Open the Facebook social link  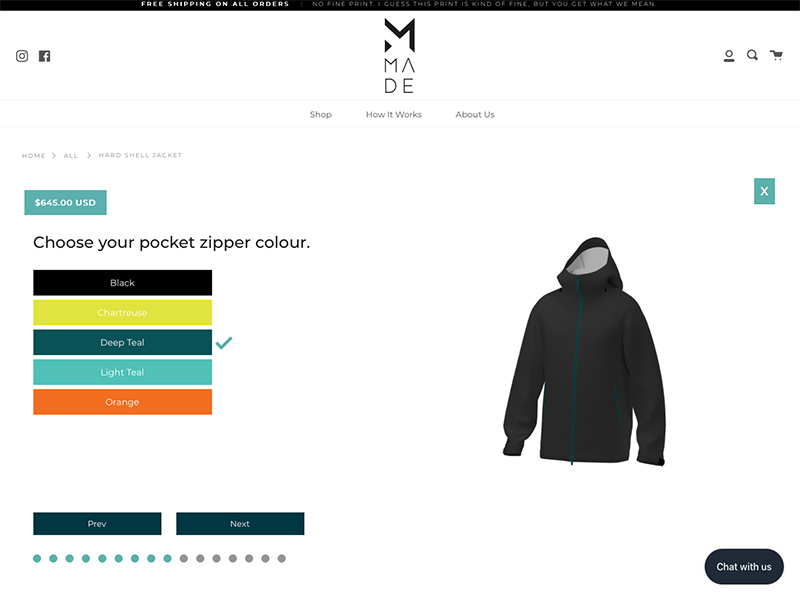(x=45, y=56)
